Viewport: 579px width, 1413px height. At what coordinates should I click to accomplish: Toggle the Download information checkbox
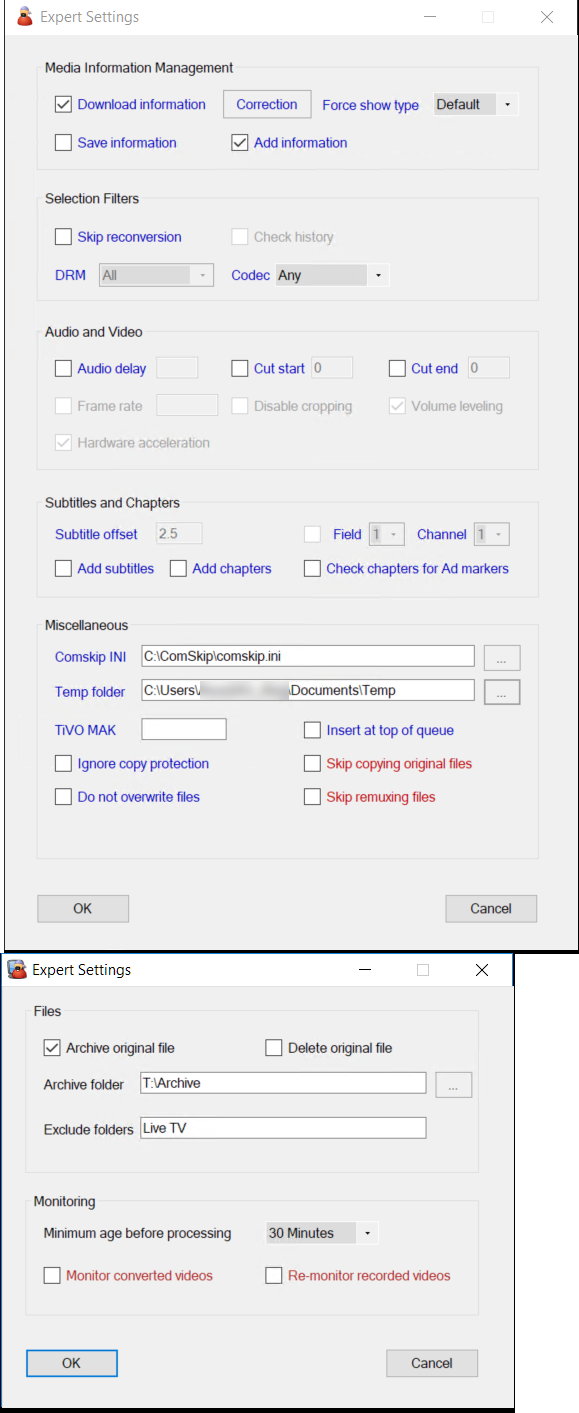point(64,104)
